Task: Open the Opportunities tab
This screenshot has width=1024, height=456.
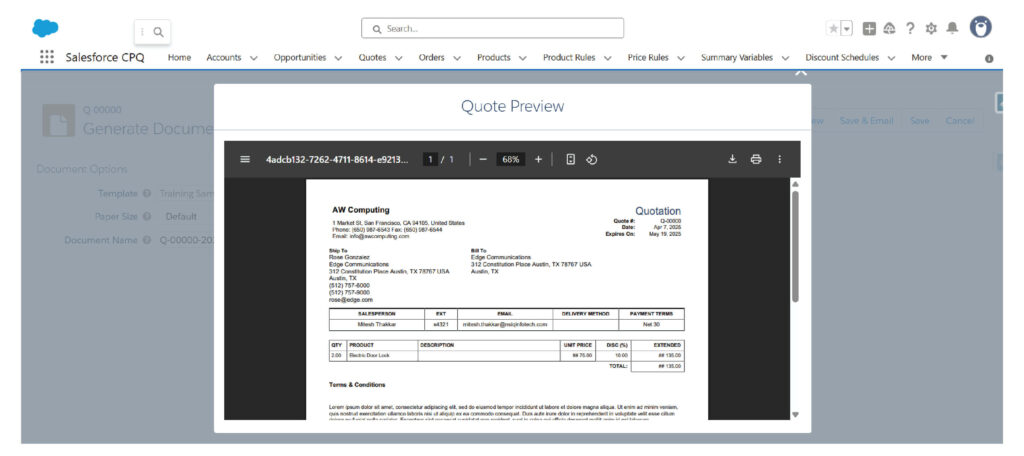Action: tap(300, 57)
